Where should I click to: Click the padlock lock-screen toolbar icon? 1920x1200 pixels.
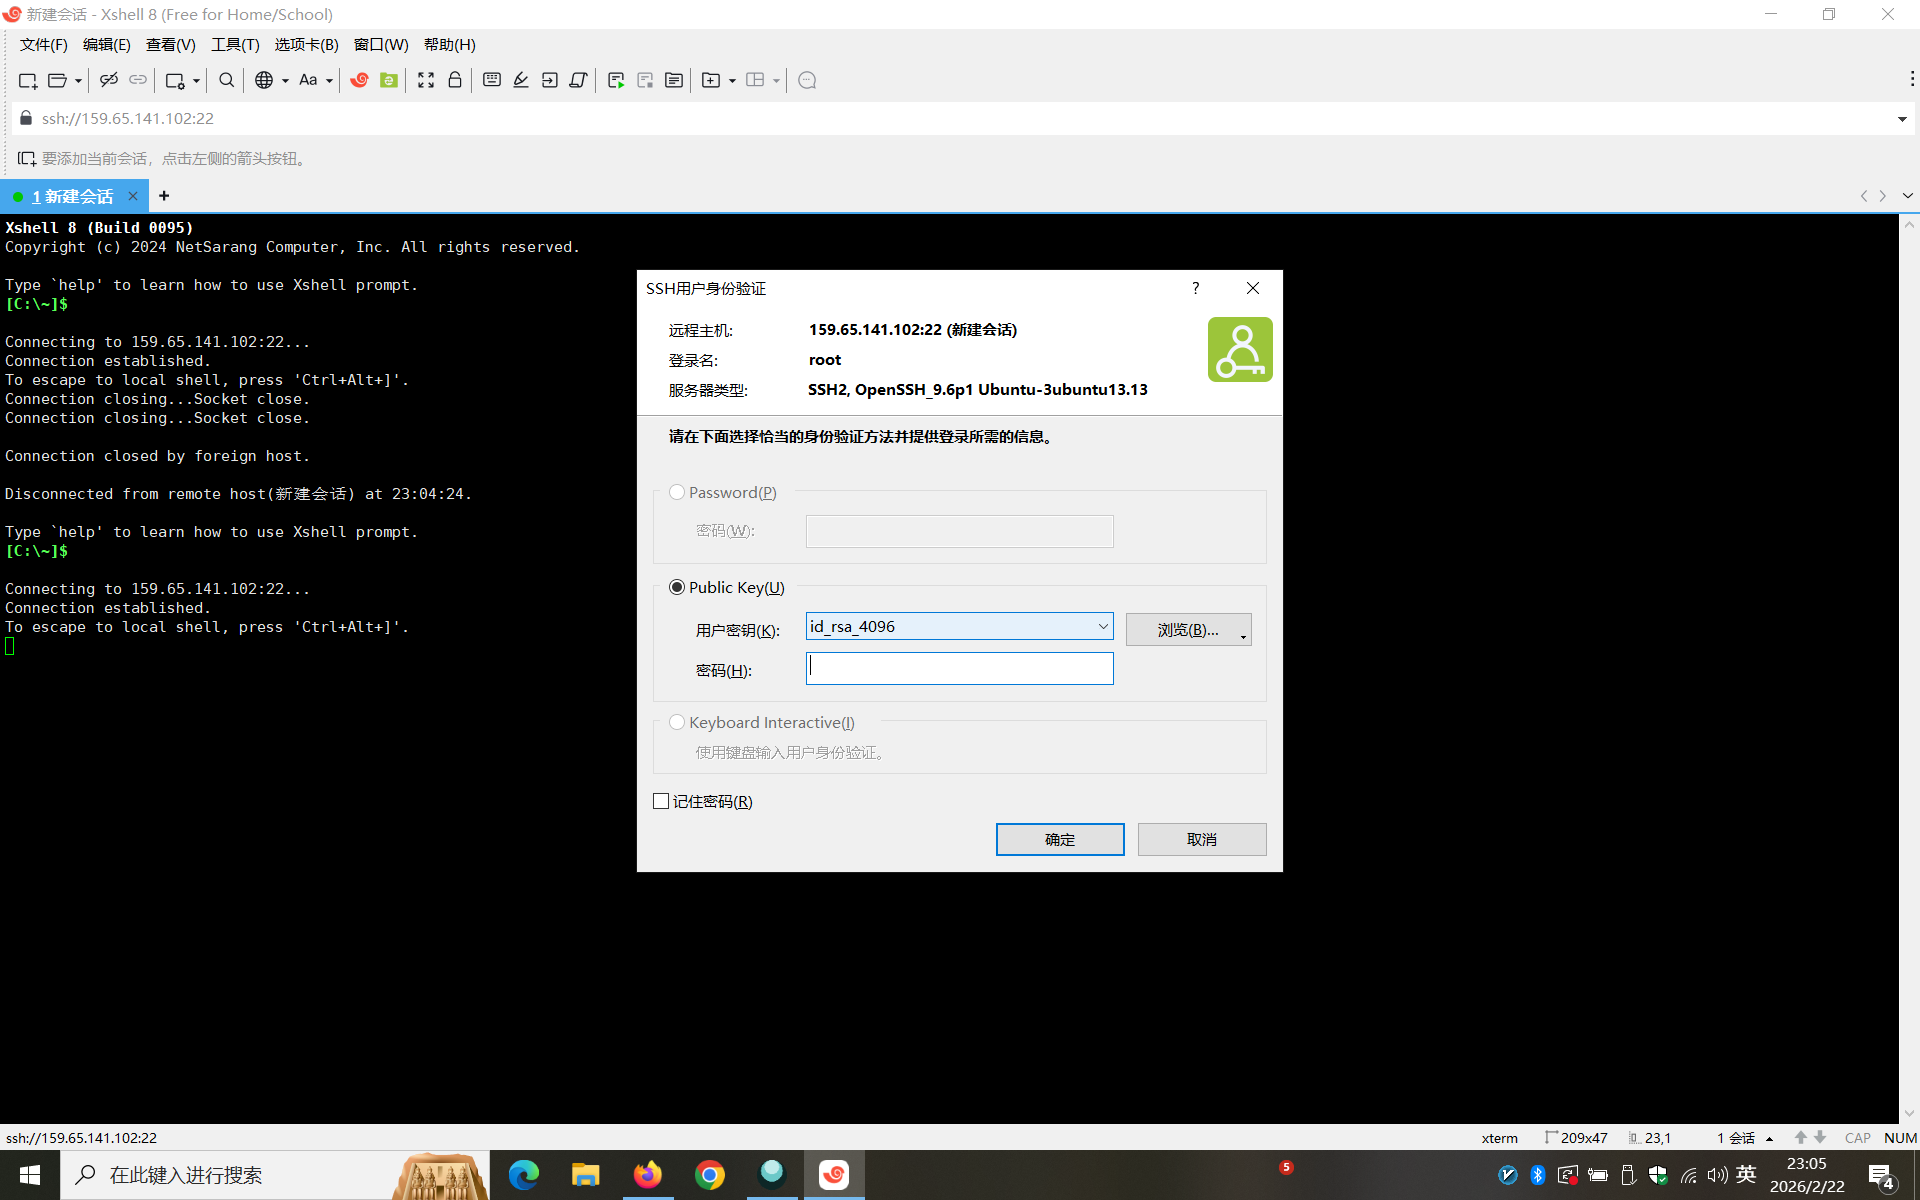tap(455, 80)
